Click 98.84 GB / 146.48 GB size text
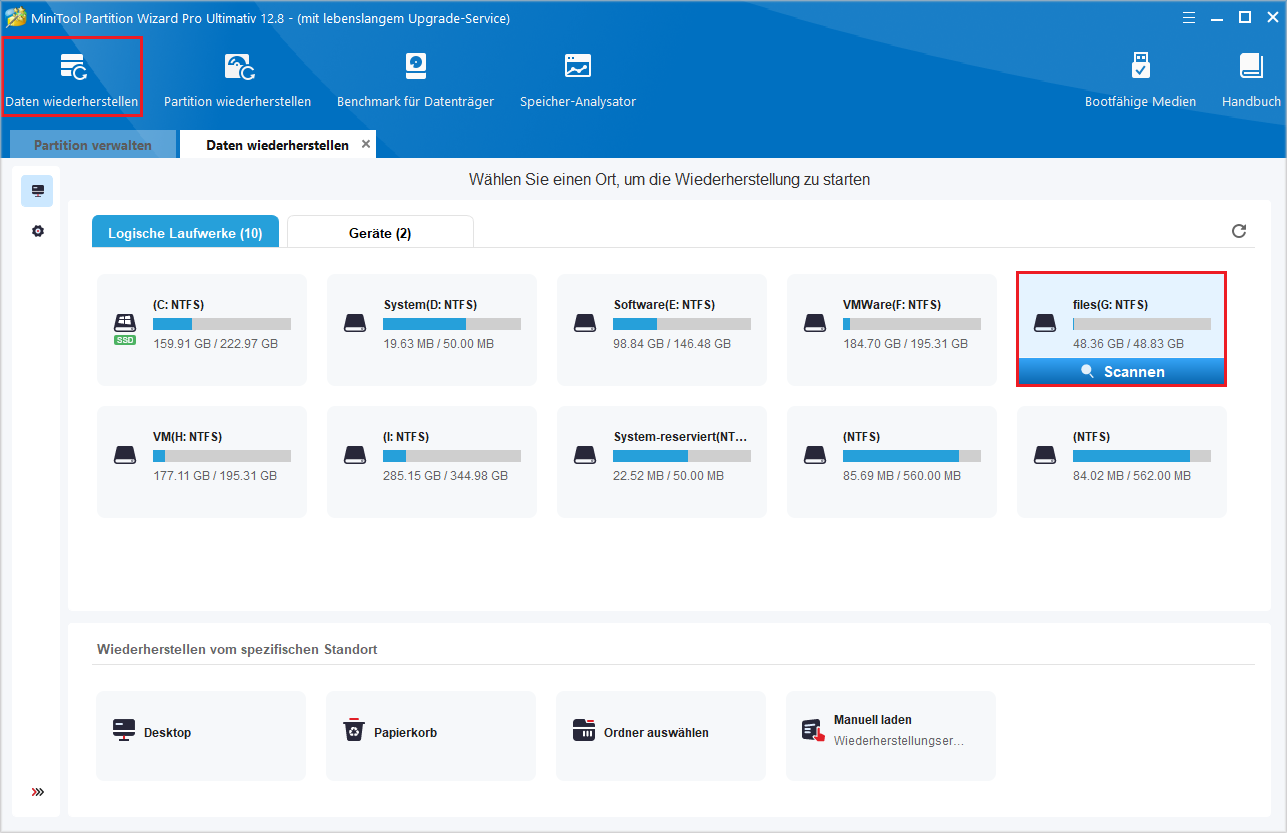This screenshot has height=833, width=1287. click(672, 344)
